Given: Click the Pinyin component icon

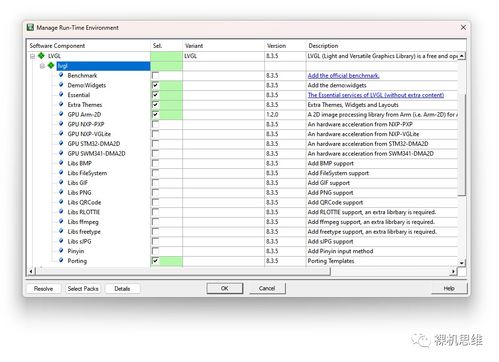Looking at the screenshot, I should click(x=61, y=250).
